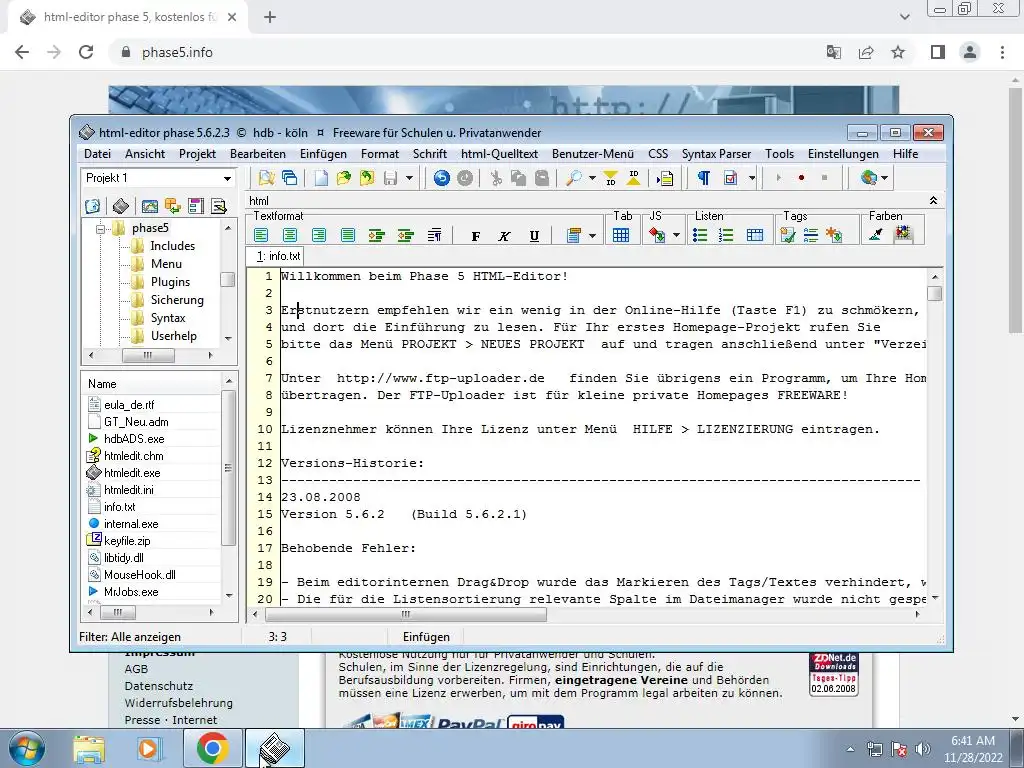1024x768 pixels.
Task: Click the align left text icon
Action: [x=261, y=235]
